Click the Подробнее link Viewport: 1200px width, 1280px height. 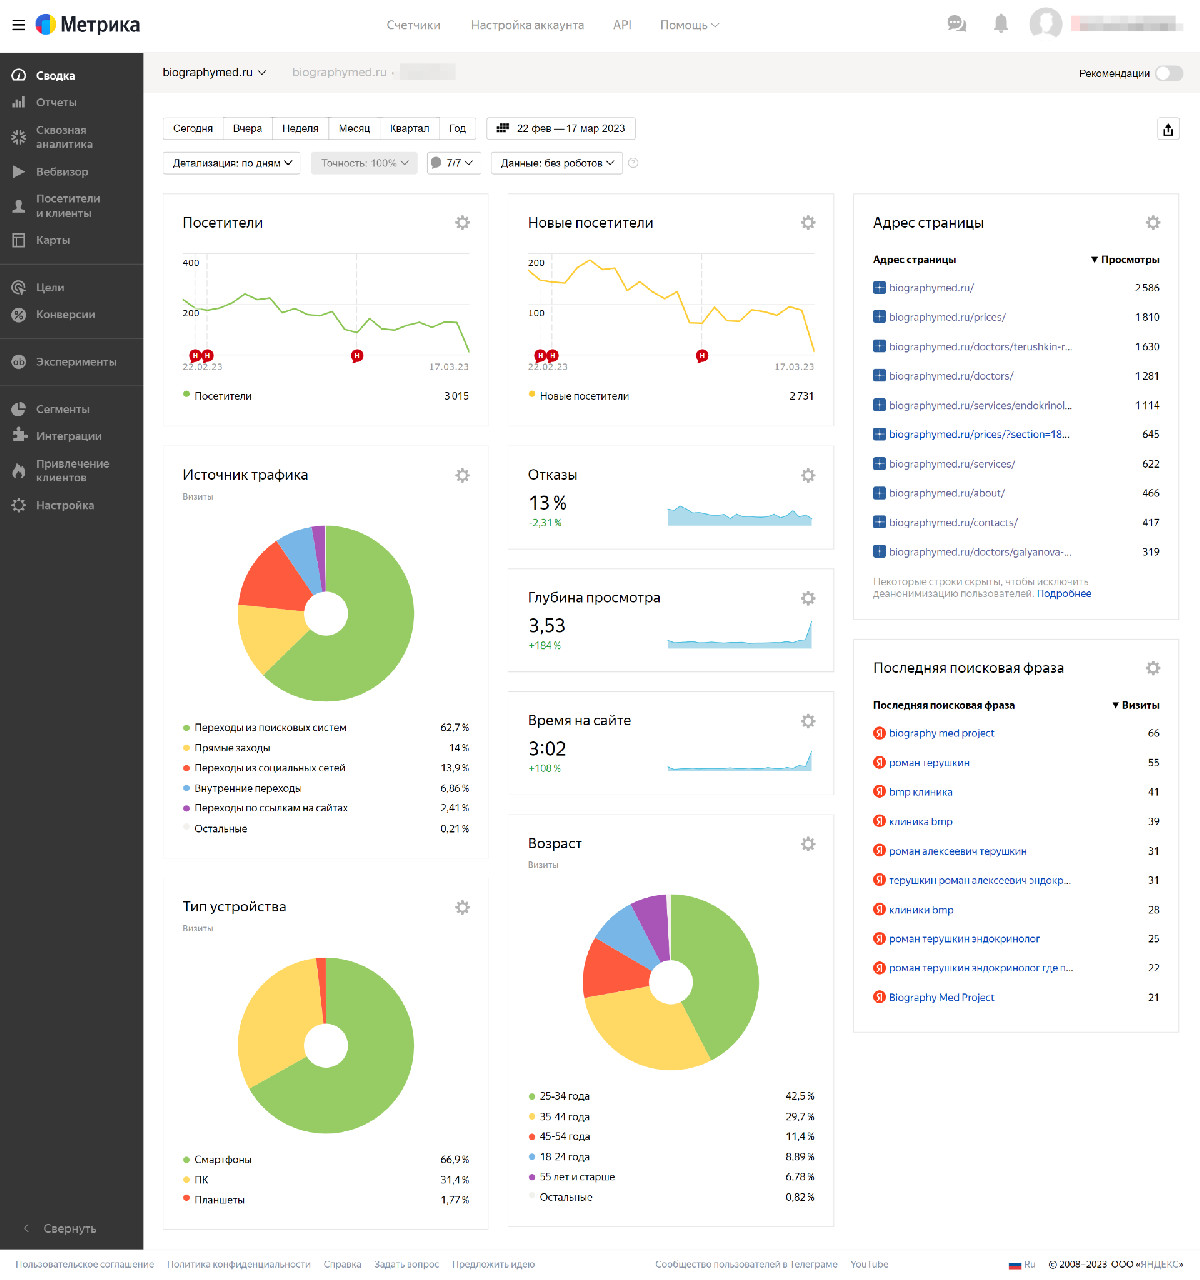(1064, 594)
